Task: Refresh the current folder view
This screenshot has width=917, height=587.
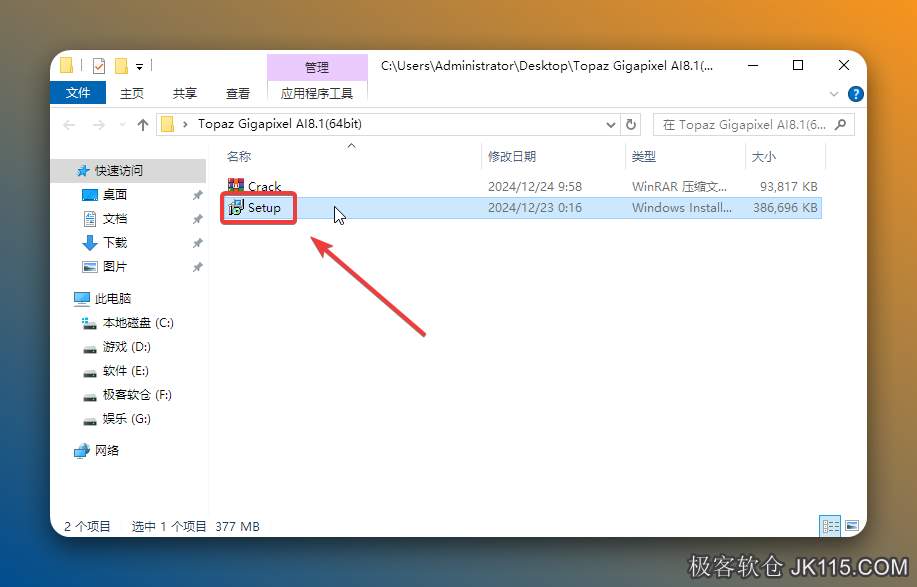Action: click(630, 125)
